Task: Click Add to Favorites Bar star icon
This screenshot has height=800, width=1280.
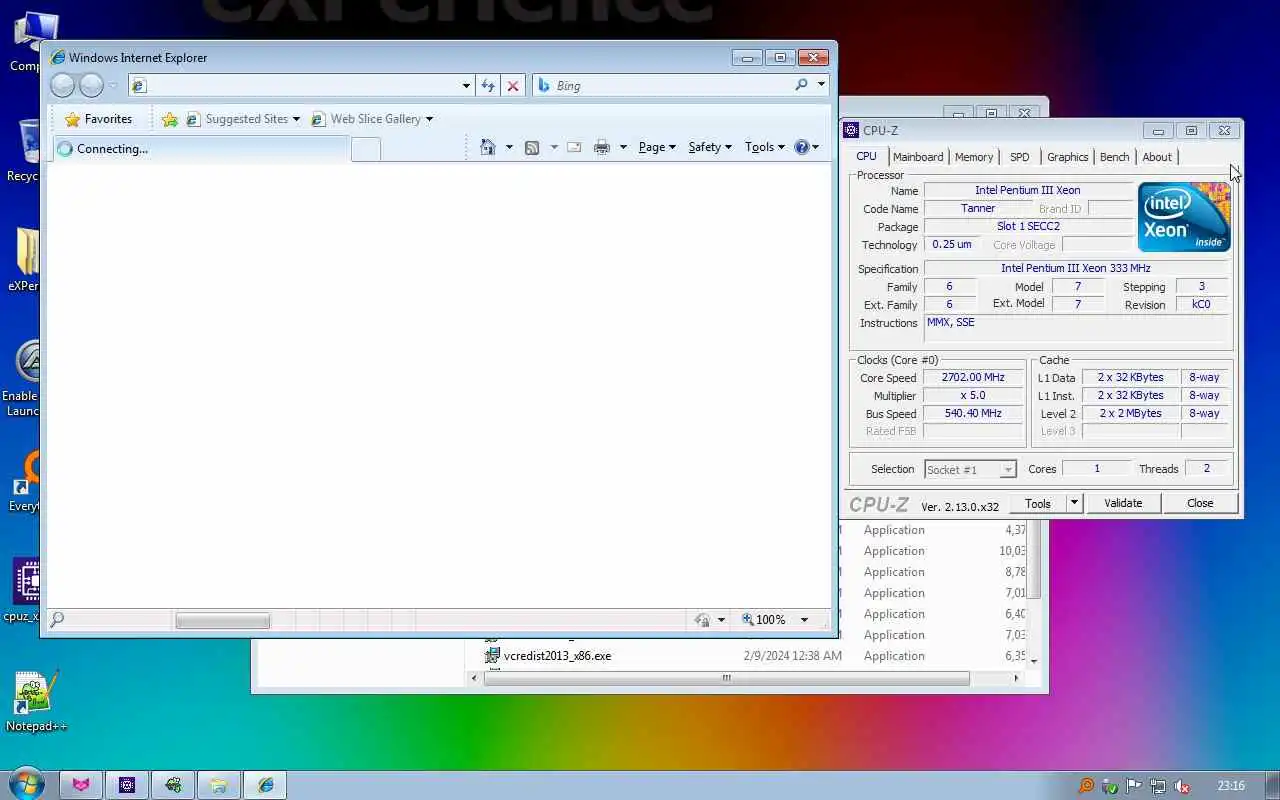Action: tap(170, 119)
